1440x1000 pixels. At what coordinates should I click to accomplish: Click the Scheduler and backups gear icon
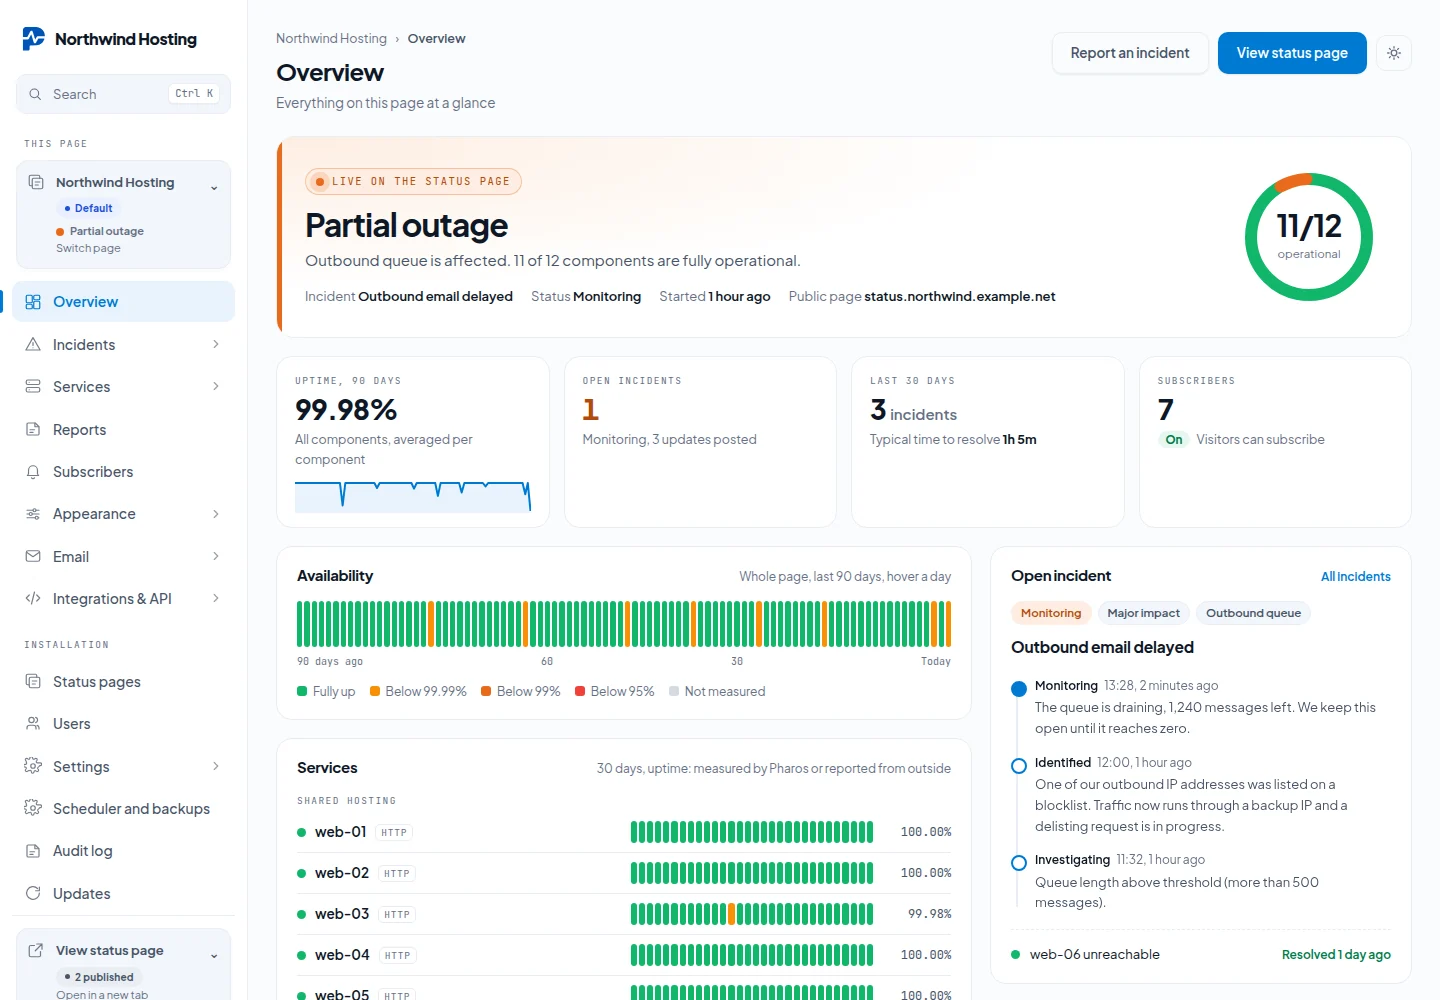tap(33, 808)
